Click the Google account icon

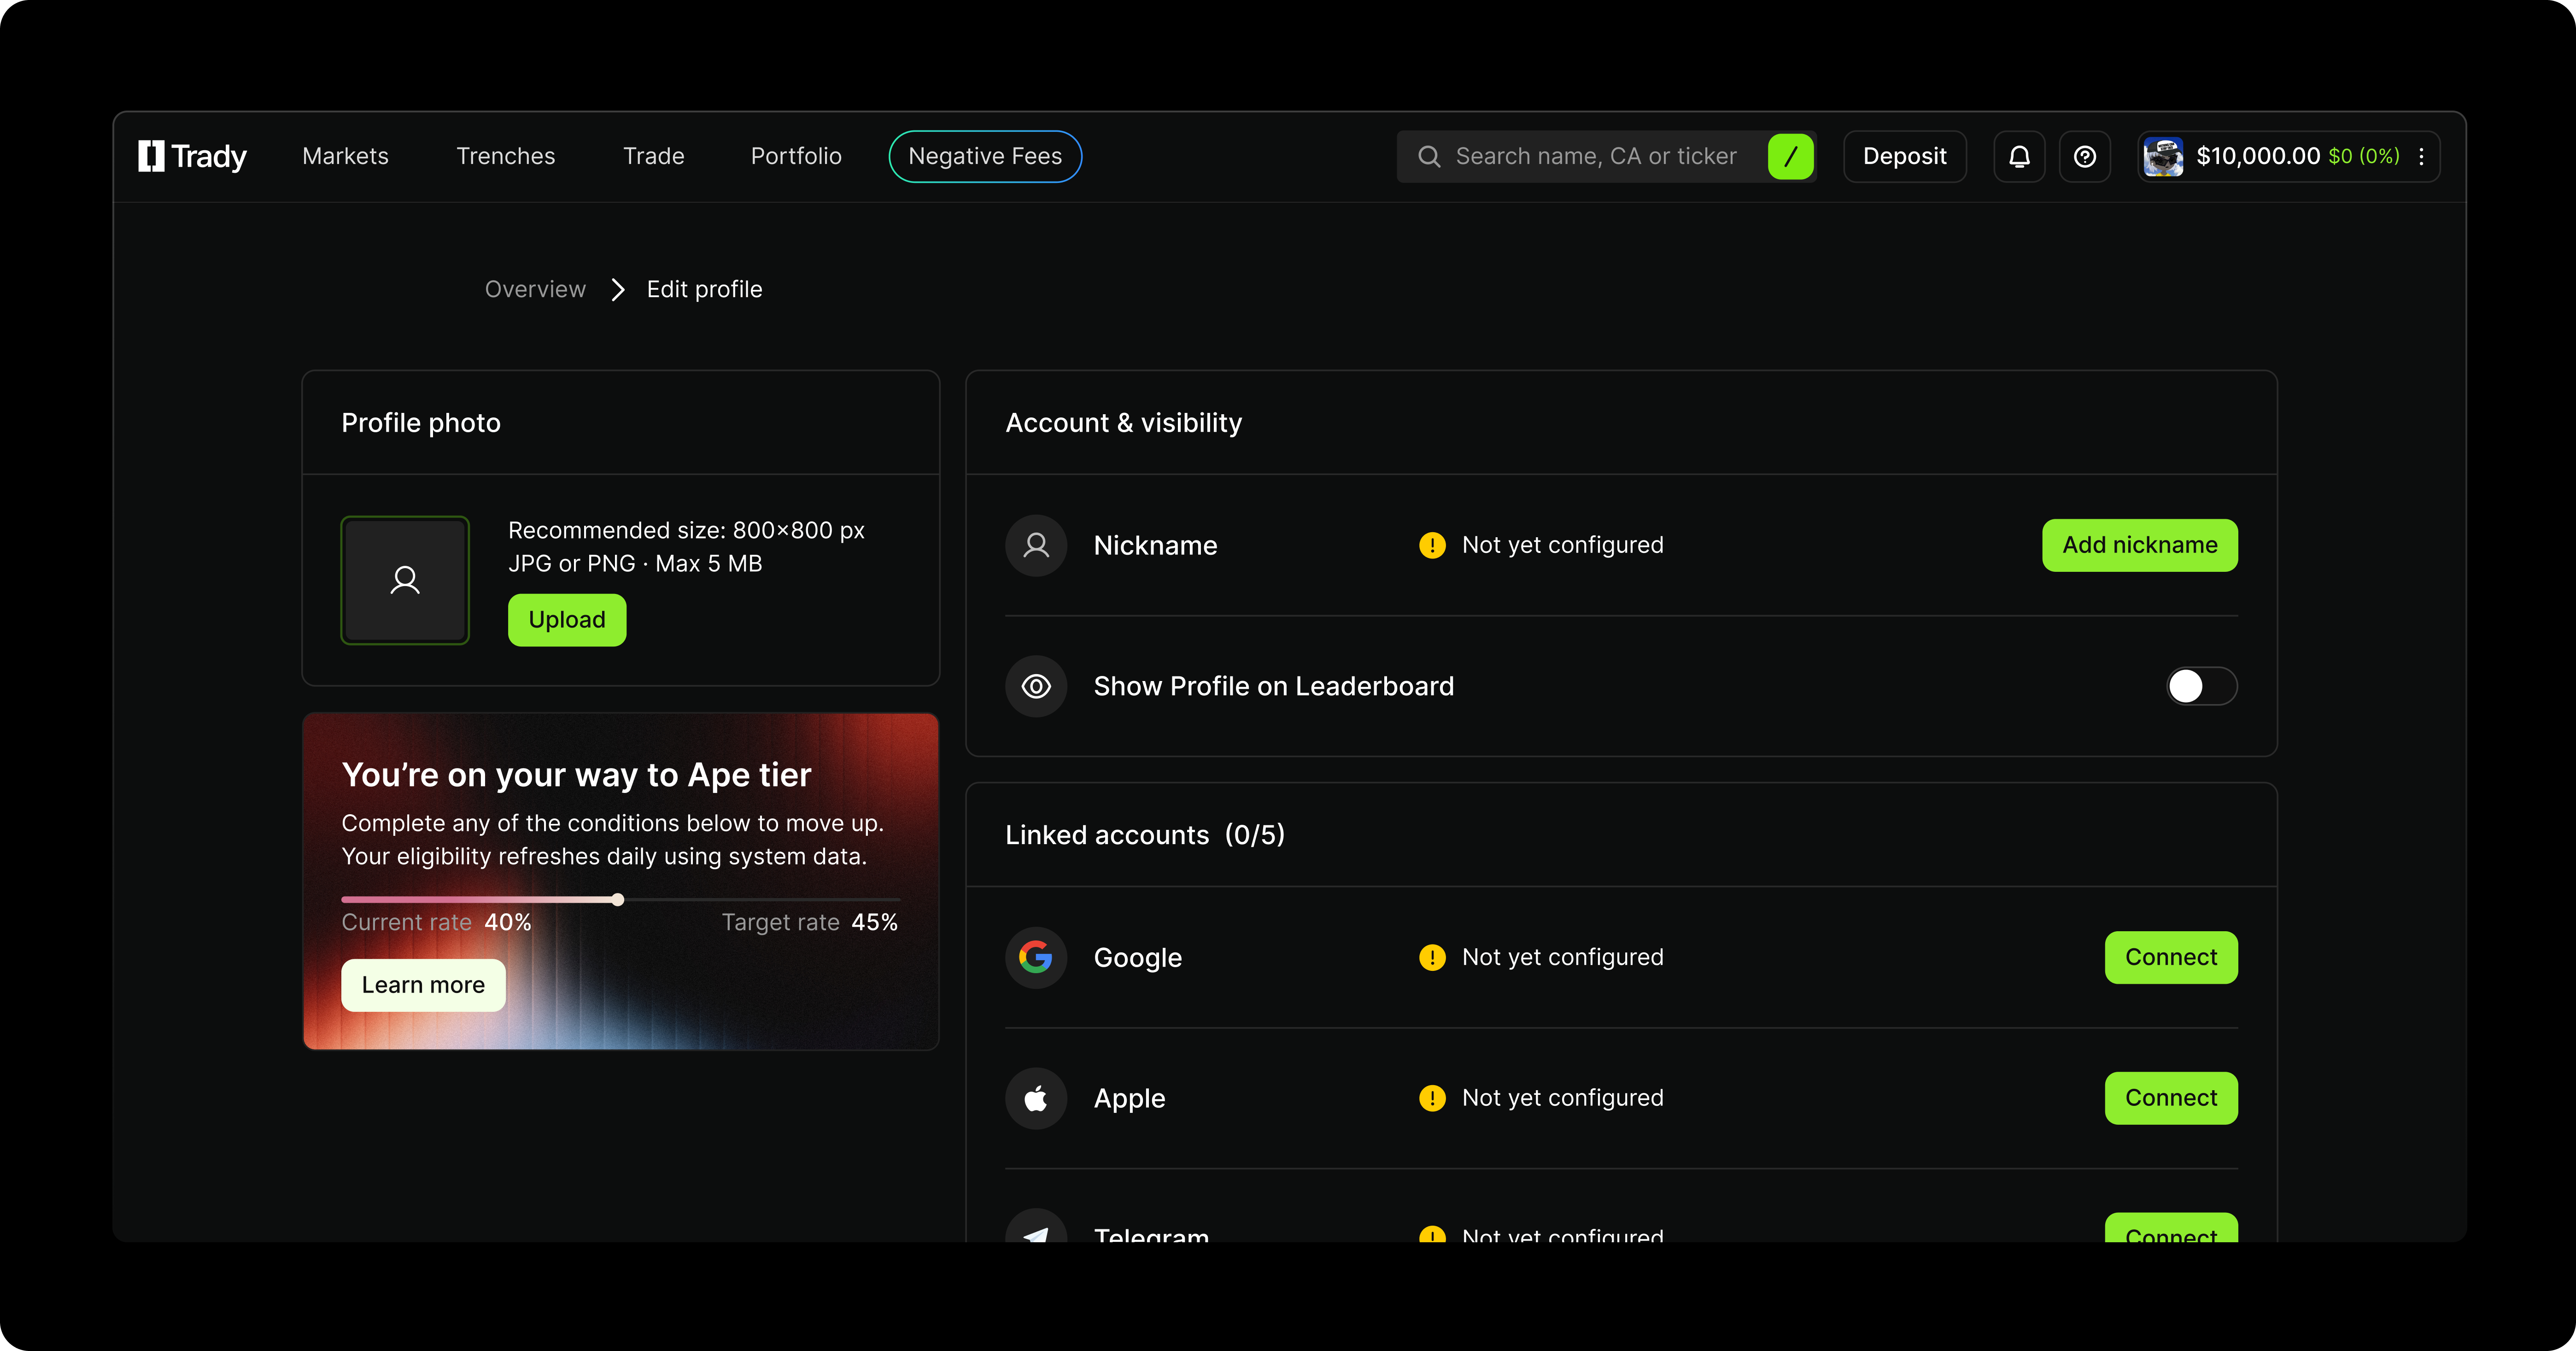coord(1036,957)
